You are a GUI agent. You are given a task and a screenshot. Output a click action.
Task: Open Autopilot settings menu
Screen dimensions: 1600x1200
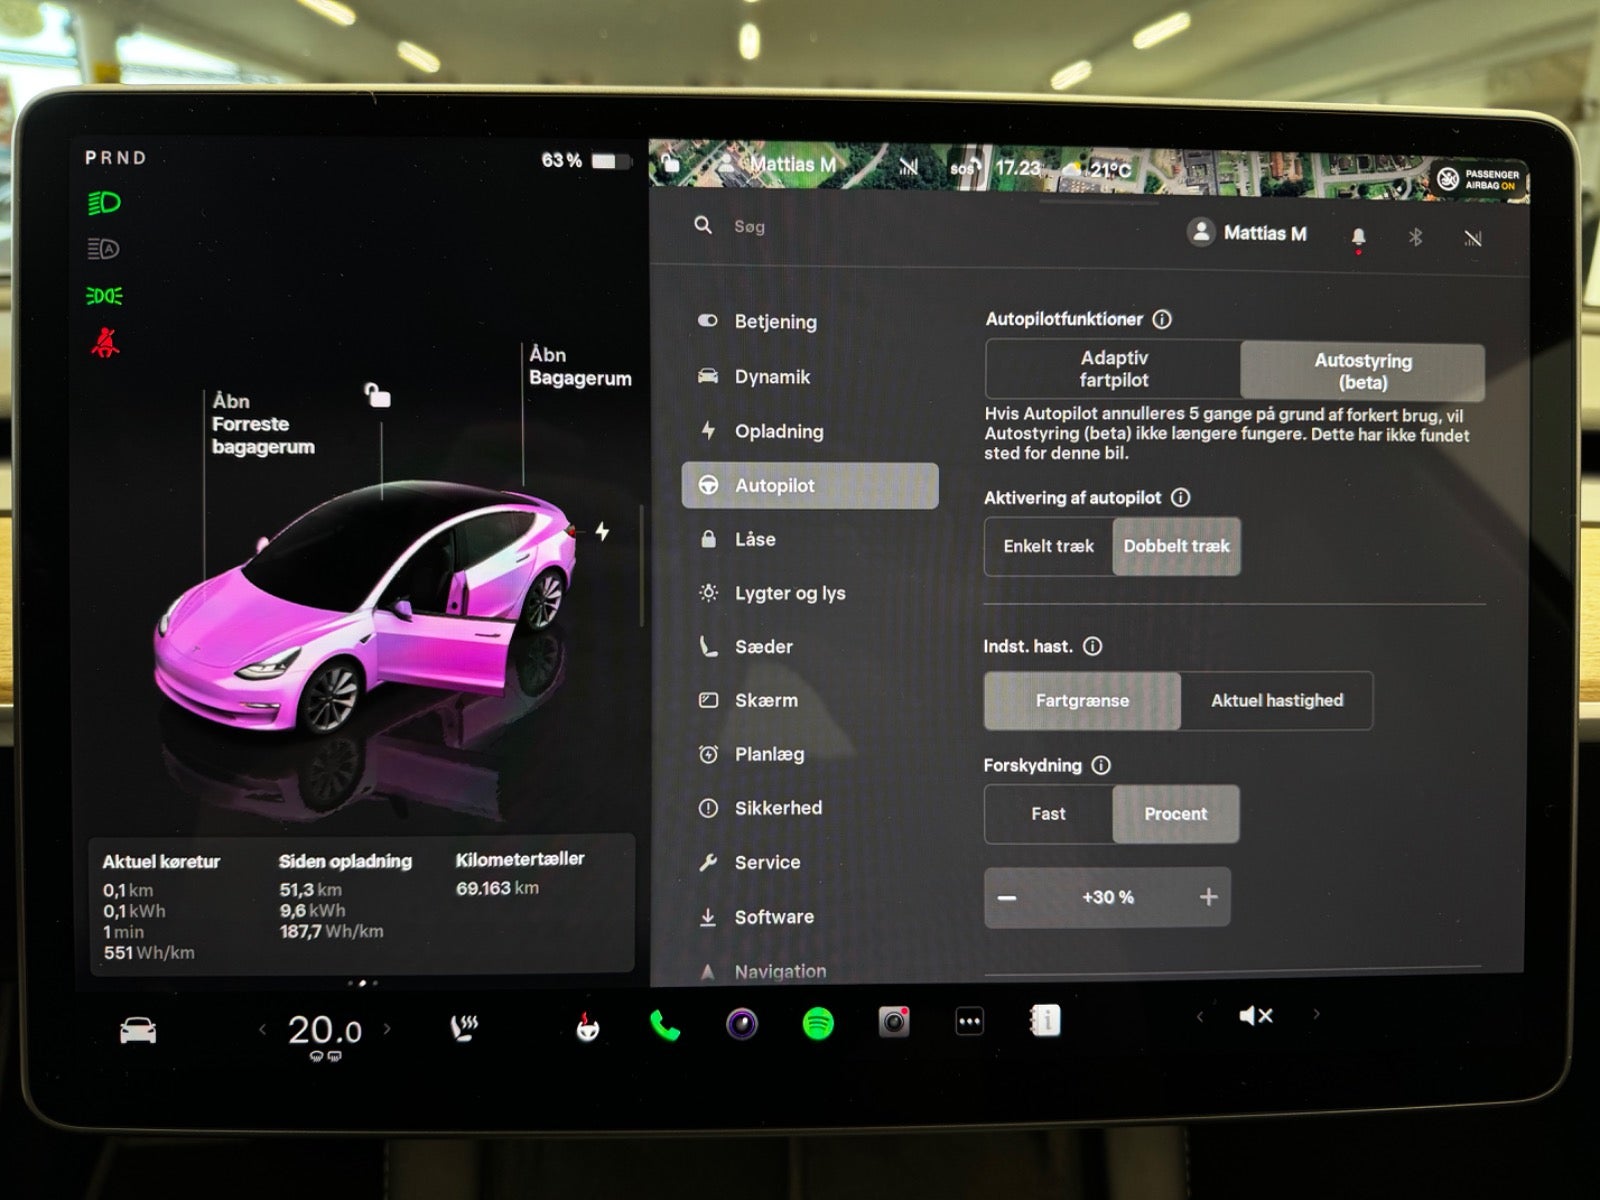pos(810,485)
